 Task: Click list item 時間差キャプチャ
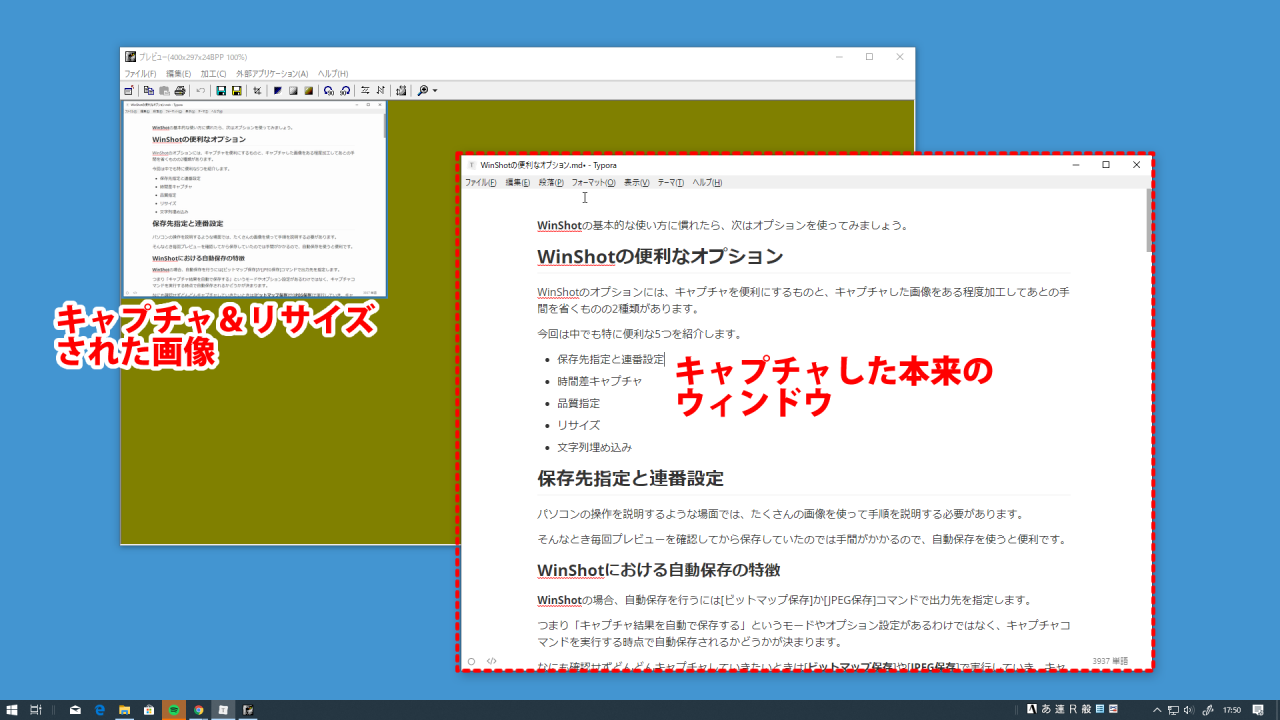(599, 381)
